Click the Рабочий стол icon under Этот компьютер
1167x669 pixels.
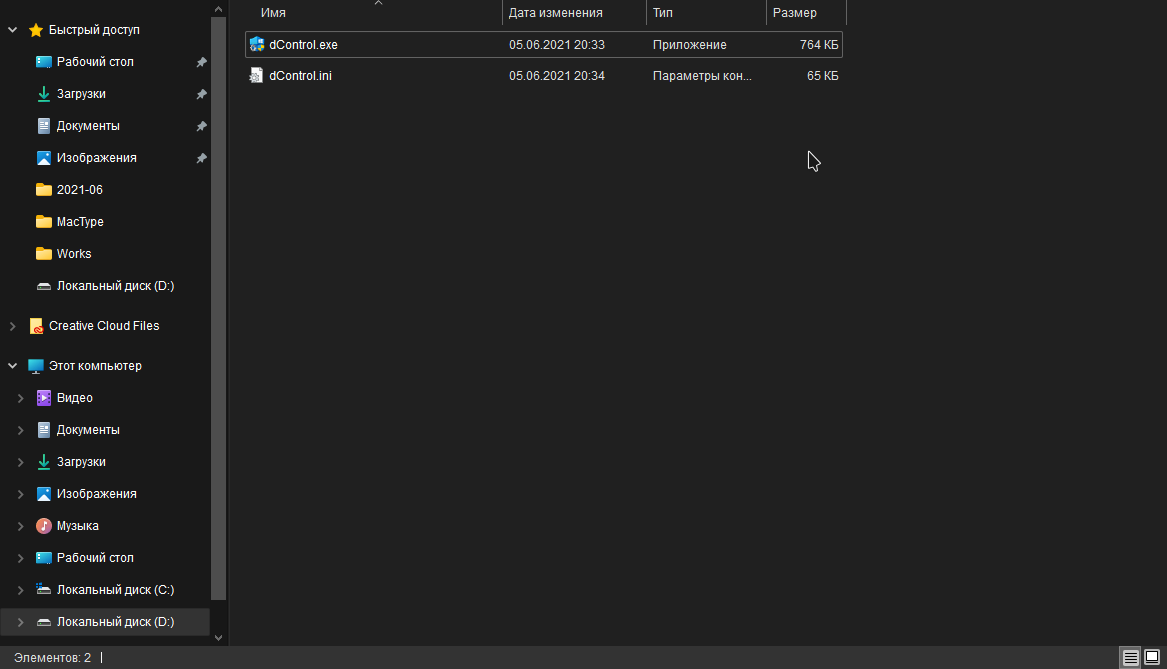44,558
